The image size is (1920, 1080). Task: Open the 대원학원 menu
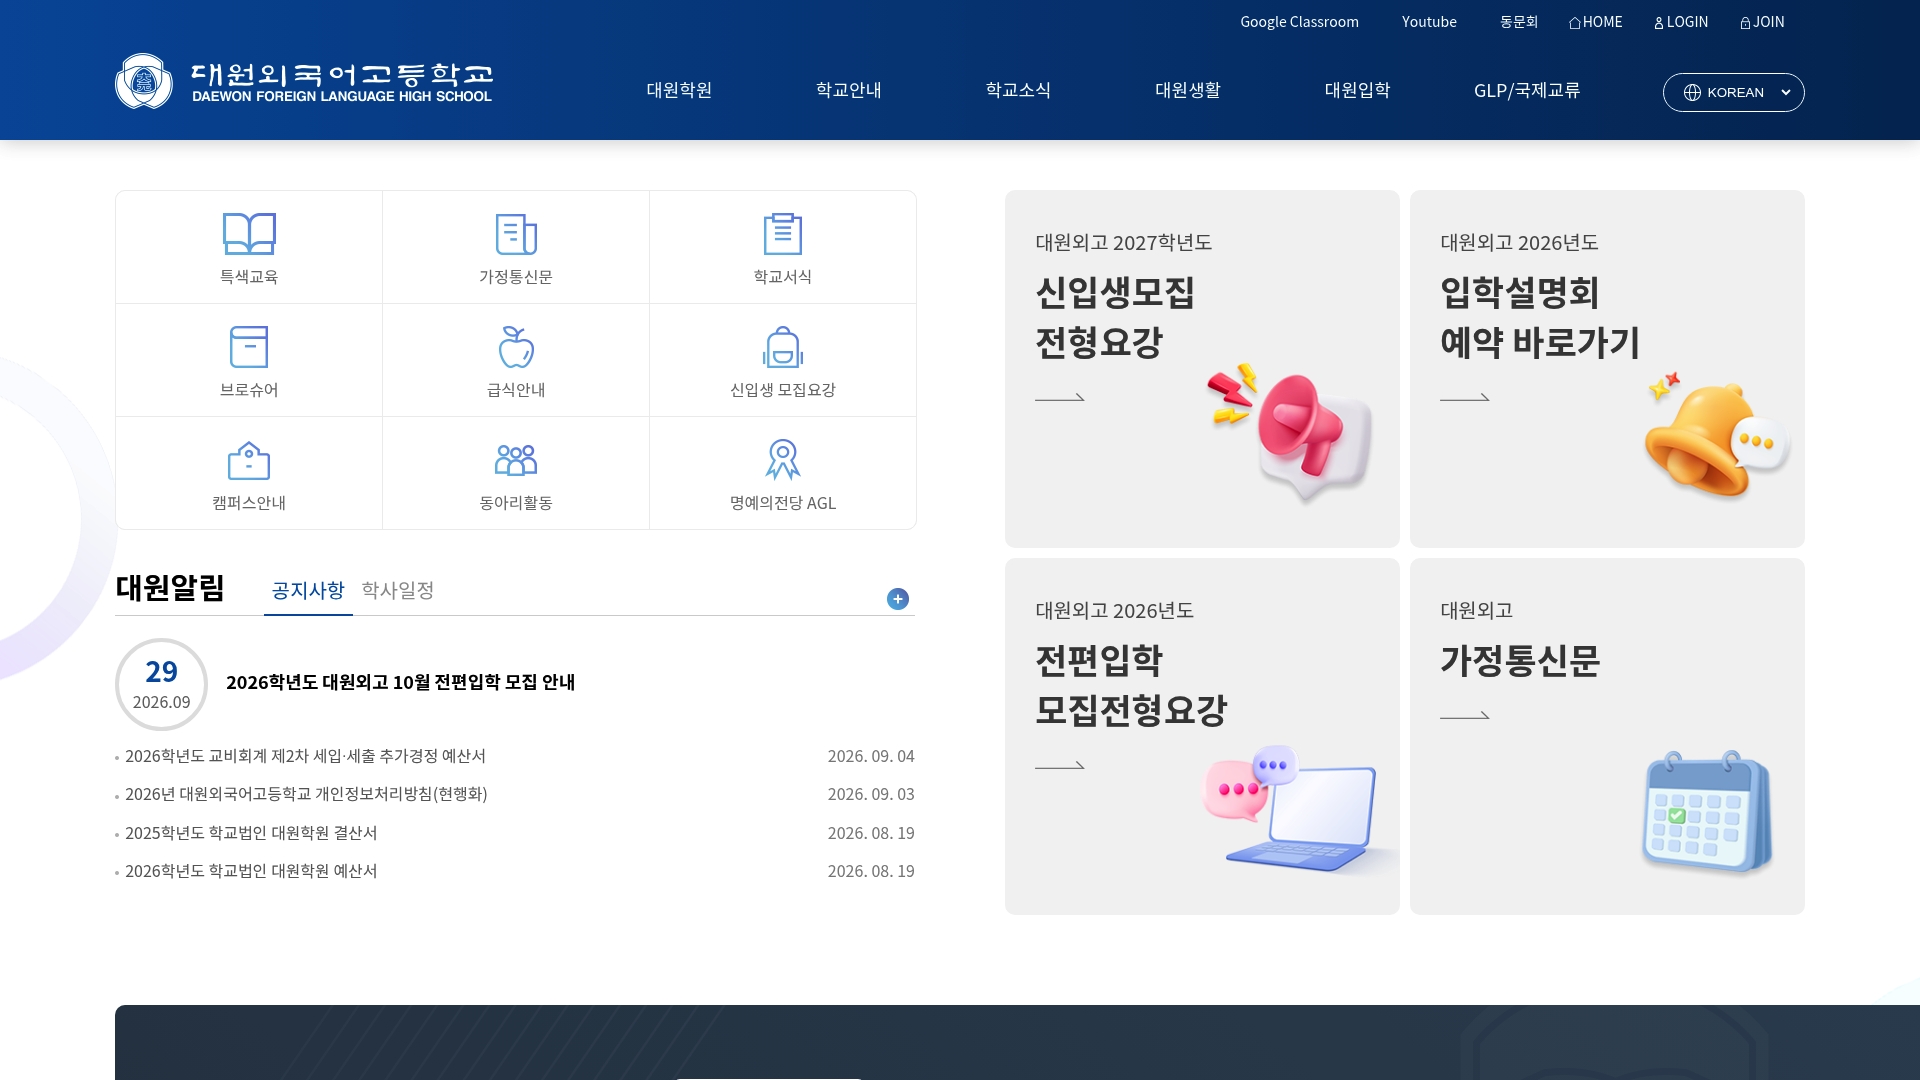click(679, 90)
